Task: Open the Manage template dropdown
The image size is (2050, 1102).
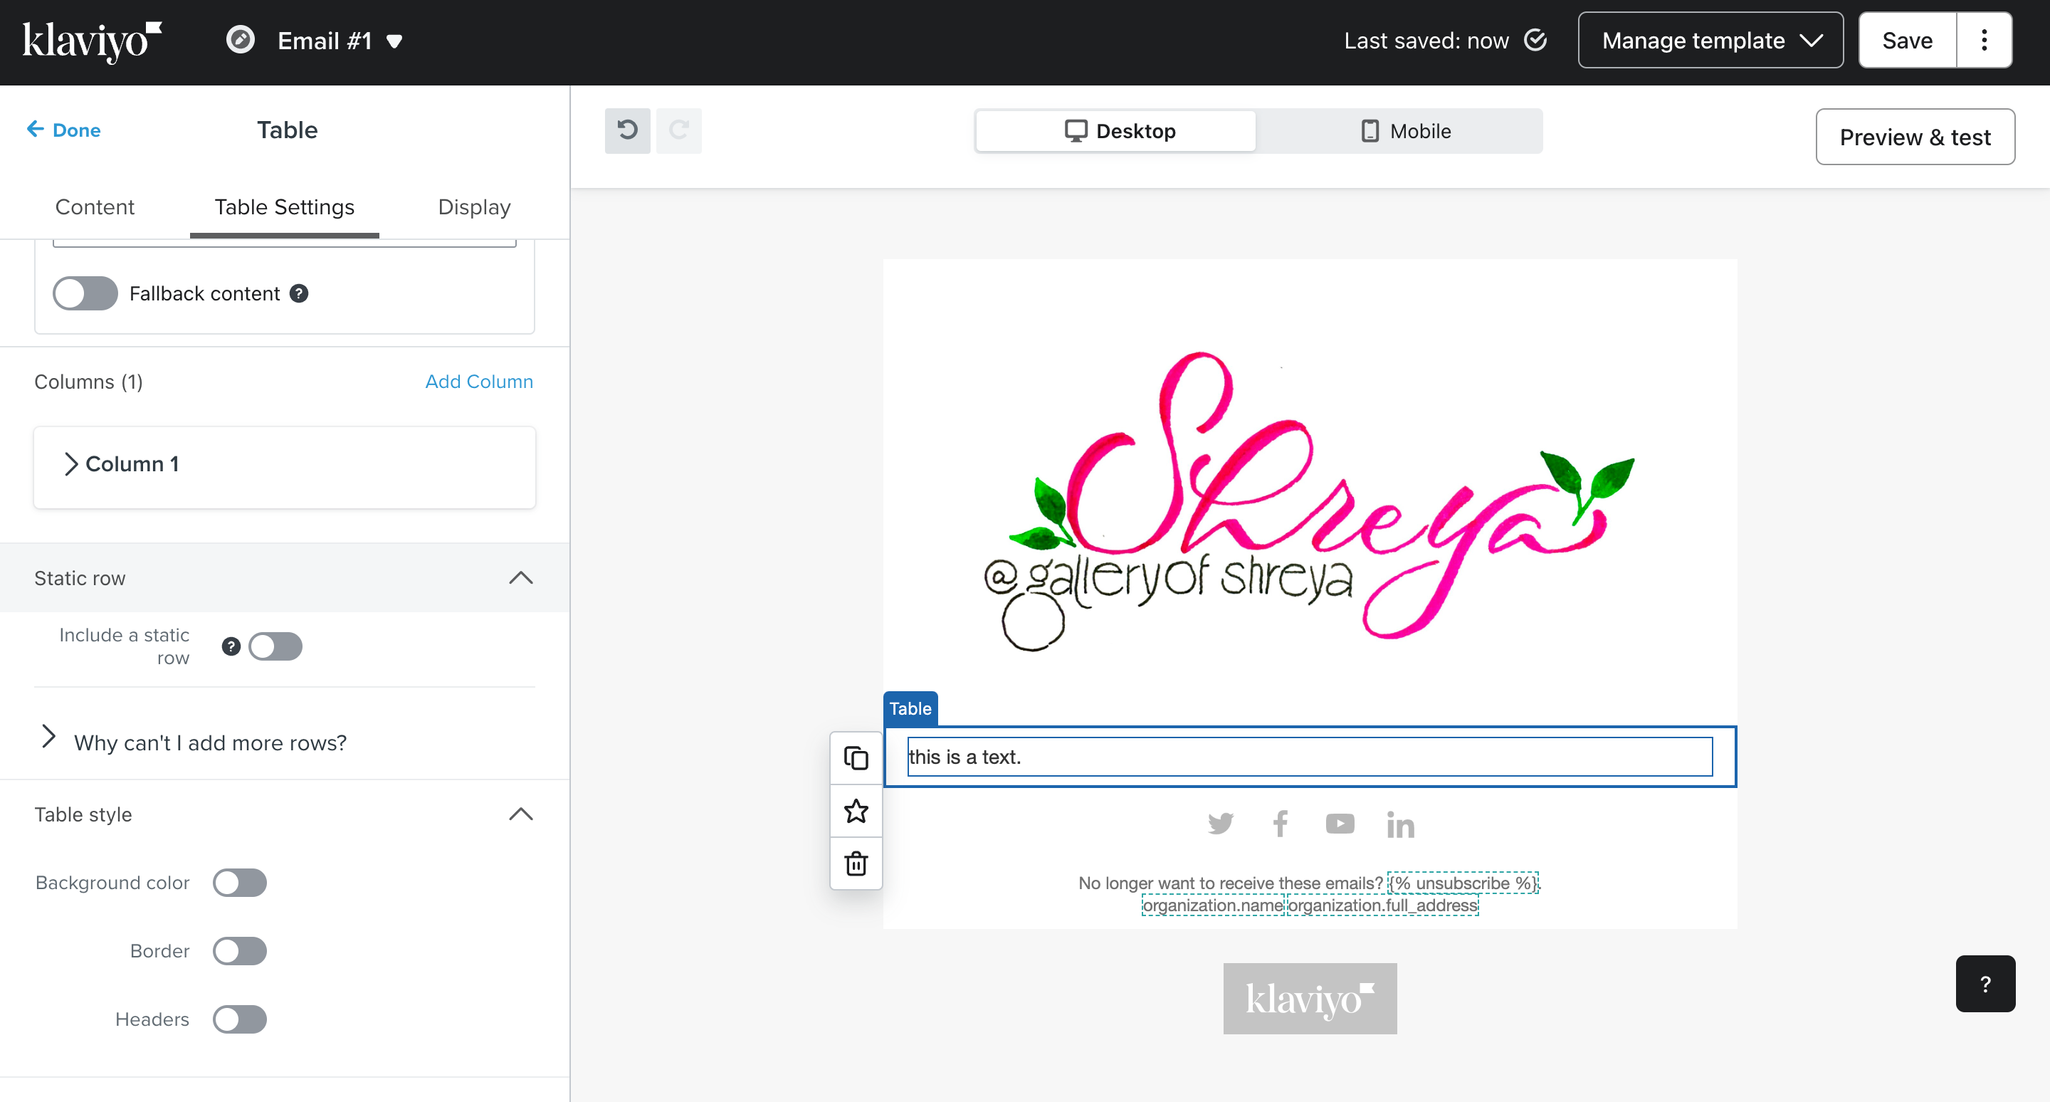Action: 1710,40
